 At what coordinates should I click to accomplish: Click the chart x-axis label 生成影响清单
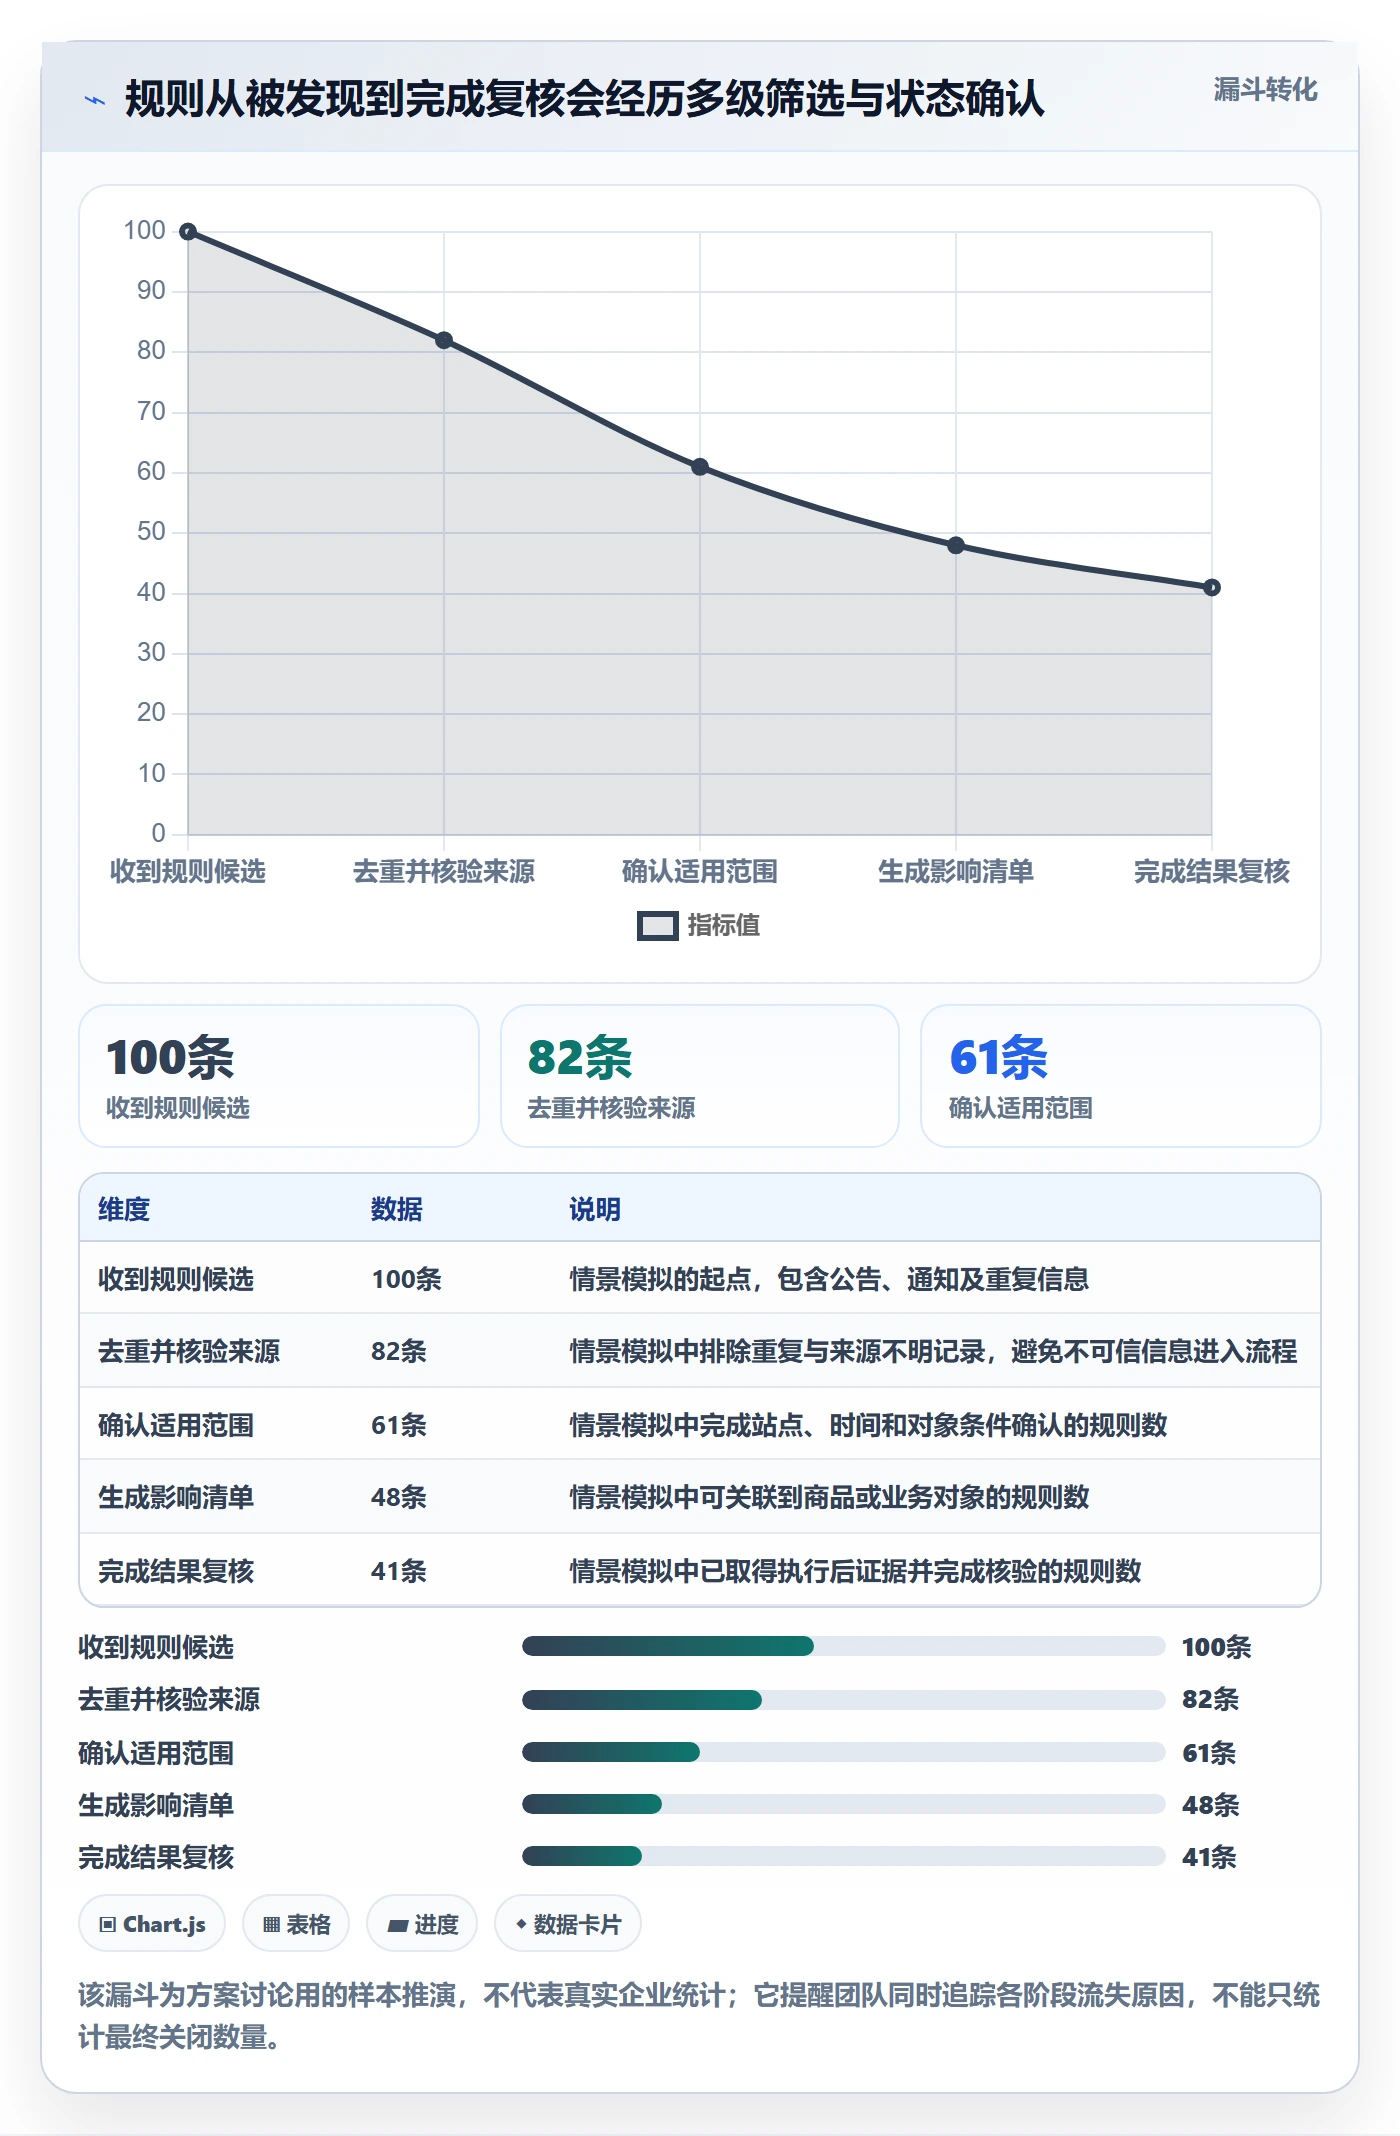[956, 871]
